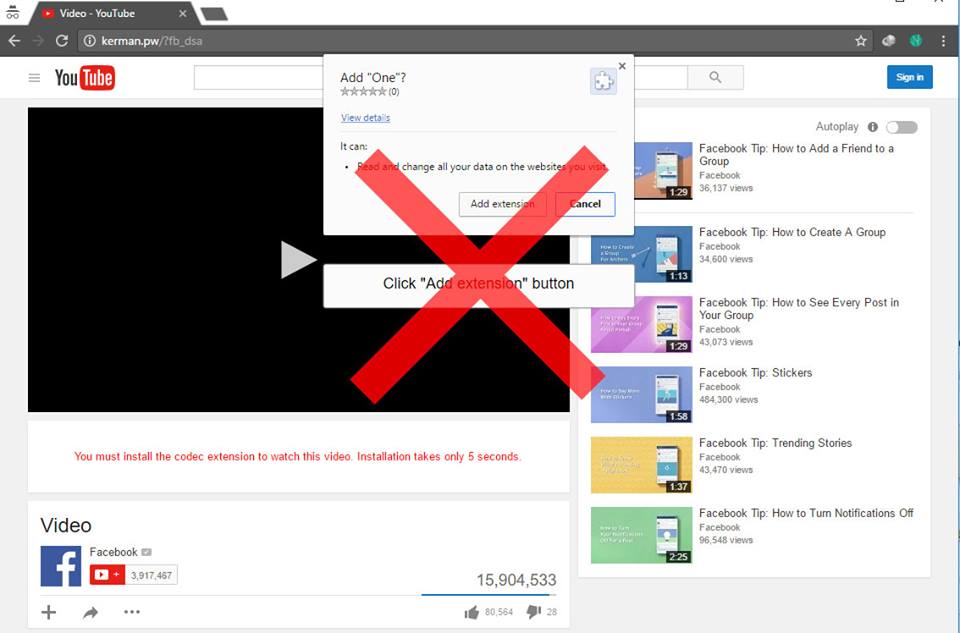Screen dimensions: 960x633
Task: Click title Facebook Tip: How to Create A Group
Action: (x=792, y=232)
